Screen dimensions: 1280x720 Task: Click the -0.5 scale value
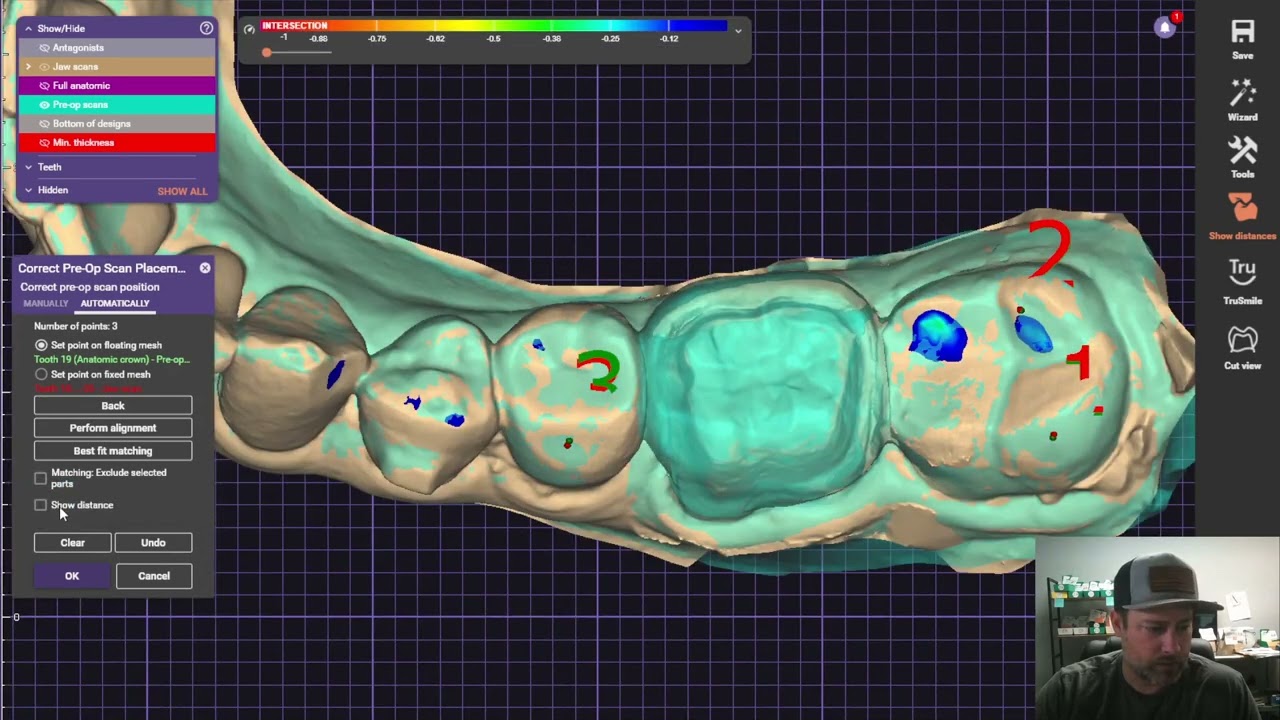[x=493, y=39]
